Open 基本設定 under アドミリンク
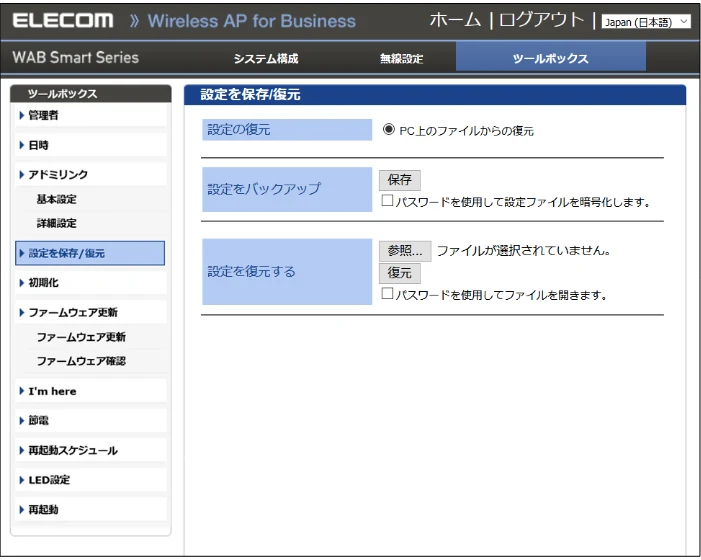 tap(56, 199)
